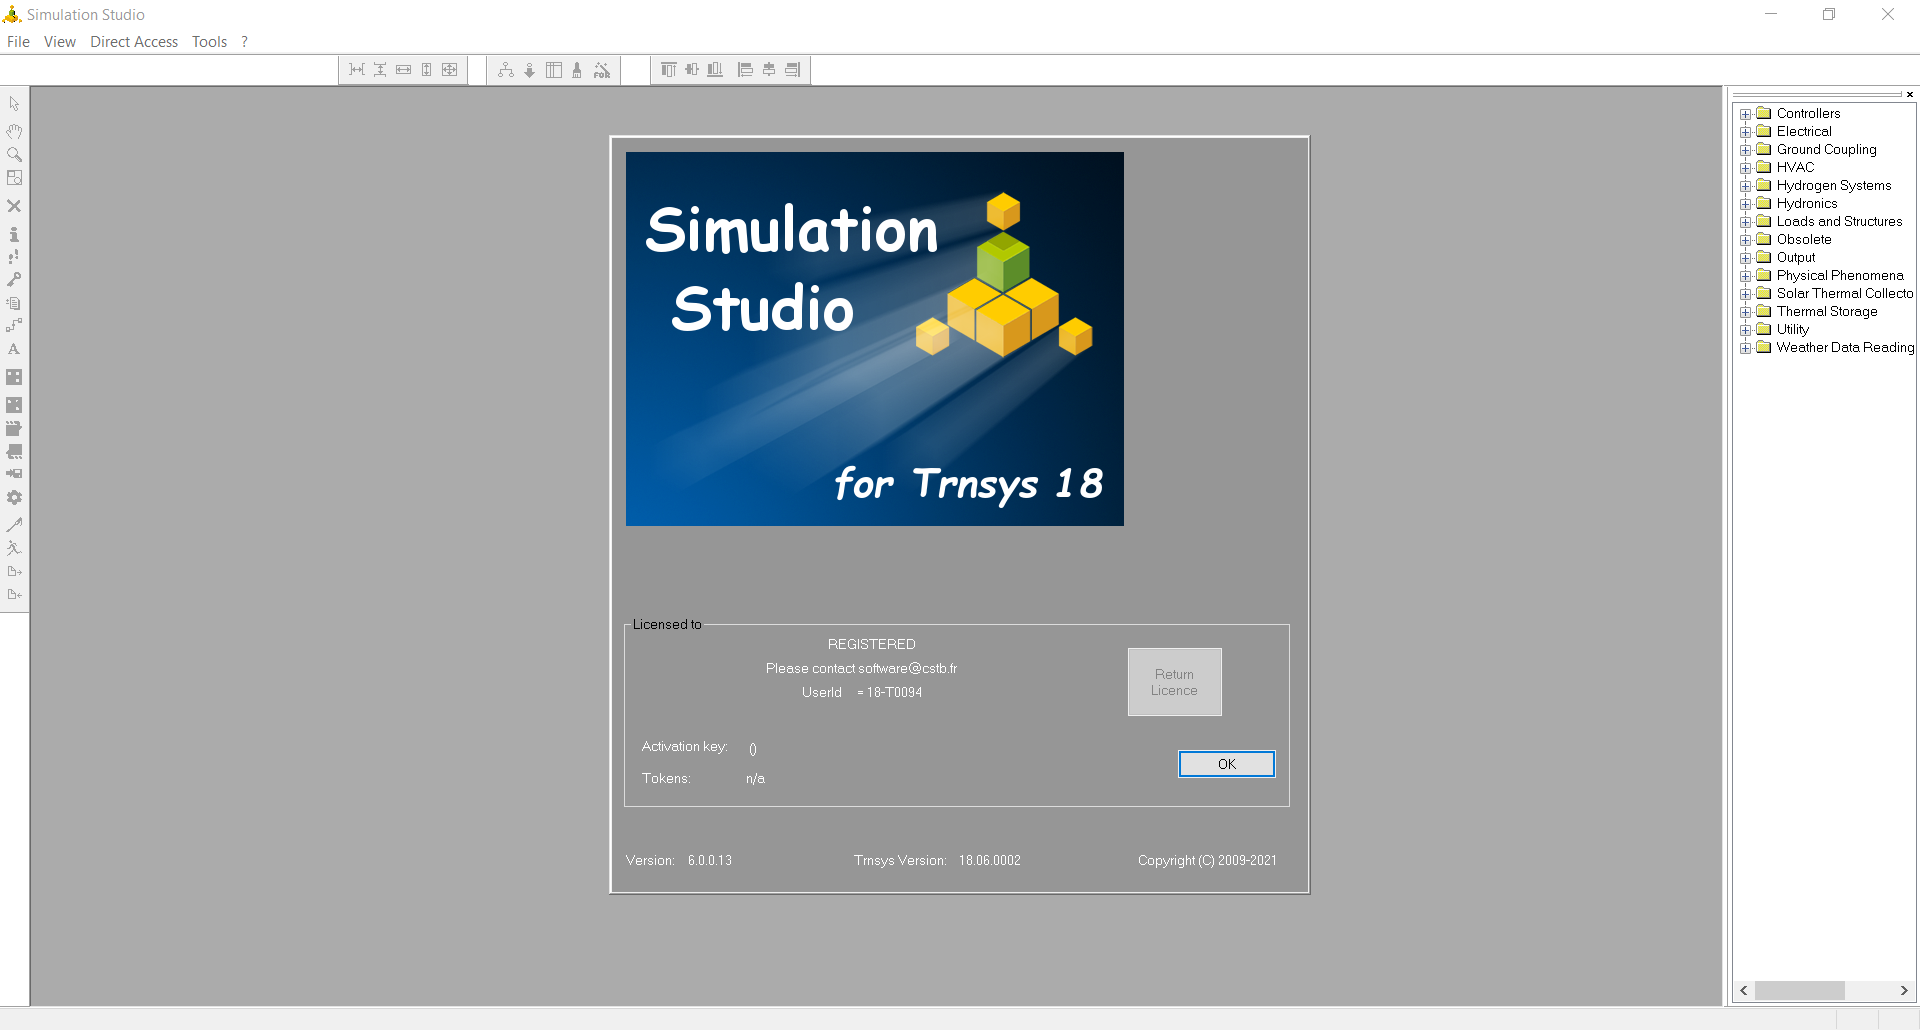The height and width of the screenshot is (1030, 1920).
Task: Select the Weather Data Reading tree item
Action: pyautogui.click(x=1846, y=348)
